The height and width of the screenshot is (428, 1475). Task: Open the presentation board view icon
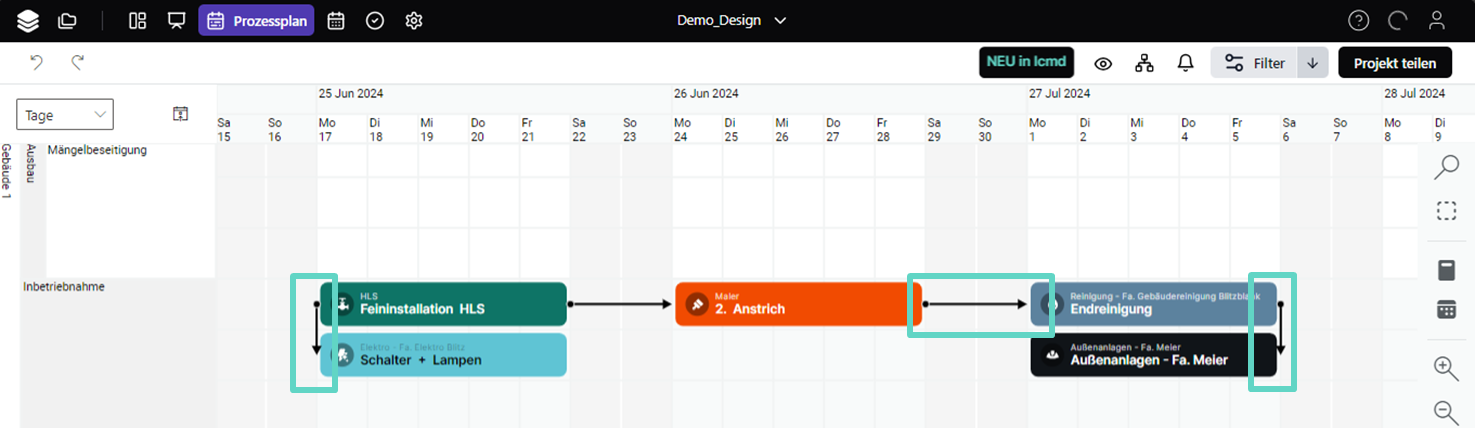coord(177,21)
